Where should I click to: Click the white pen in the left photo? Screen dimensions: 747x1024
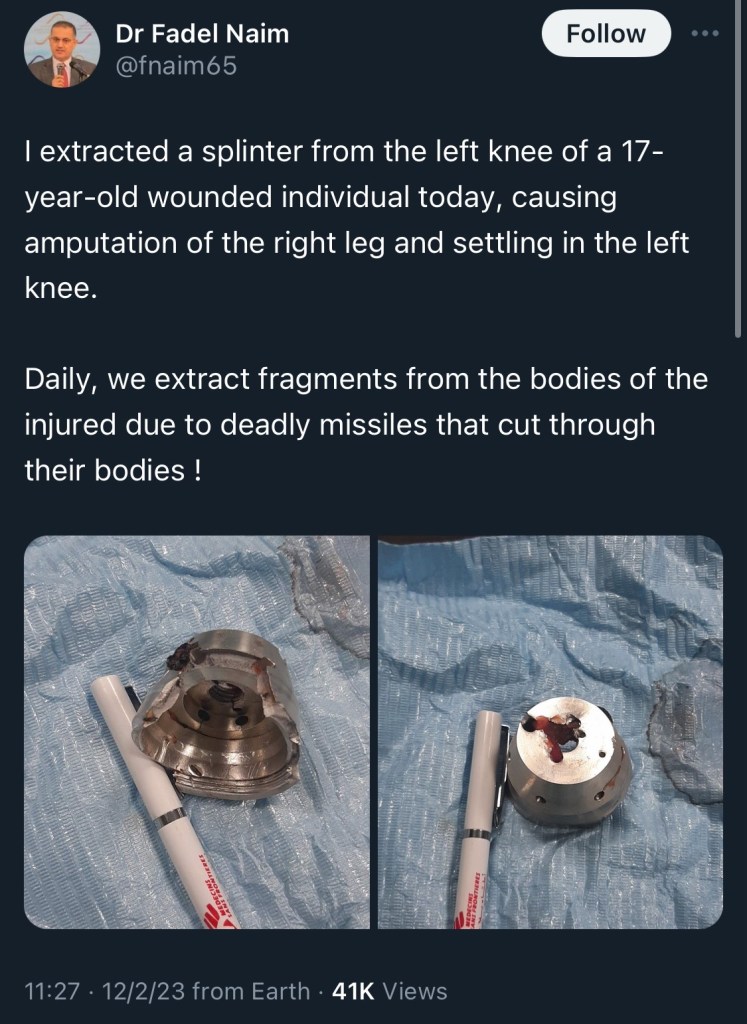[x=163, y=802]
